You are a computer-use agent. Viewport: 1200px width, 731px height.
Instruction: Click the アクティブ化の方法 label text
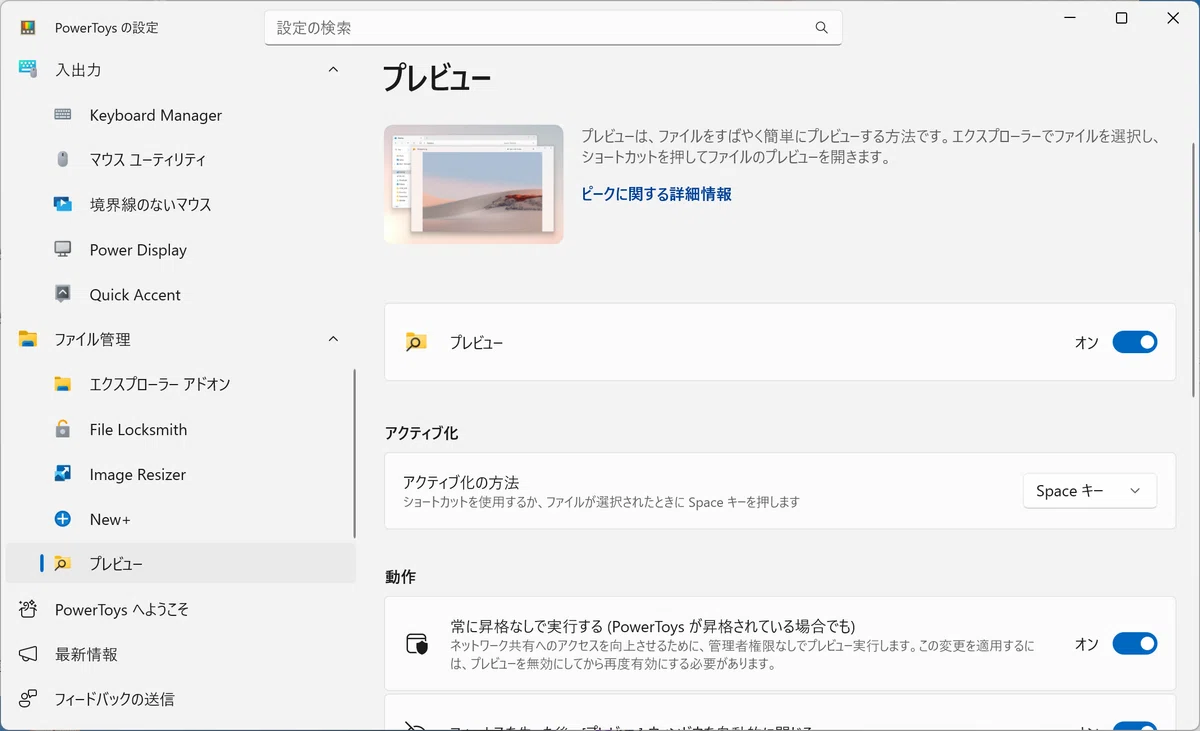coord(461,482)
